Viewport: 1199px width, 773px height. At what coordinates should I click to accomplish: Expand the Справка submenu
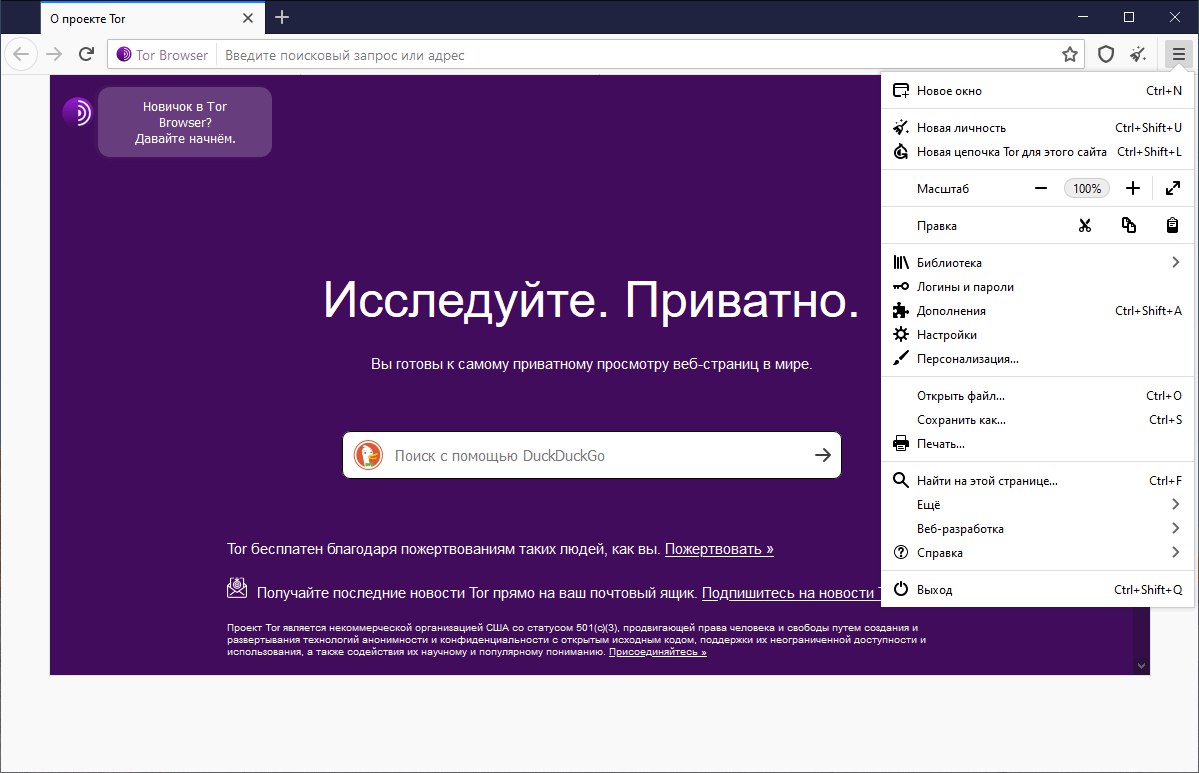click(1037, 553)
